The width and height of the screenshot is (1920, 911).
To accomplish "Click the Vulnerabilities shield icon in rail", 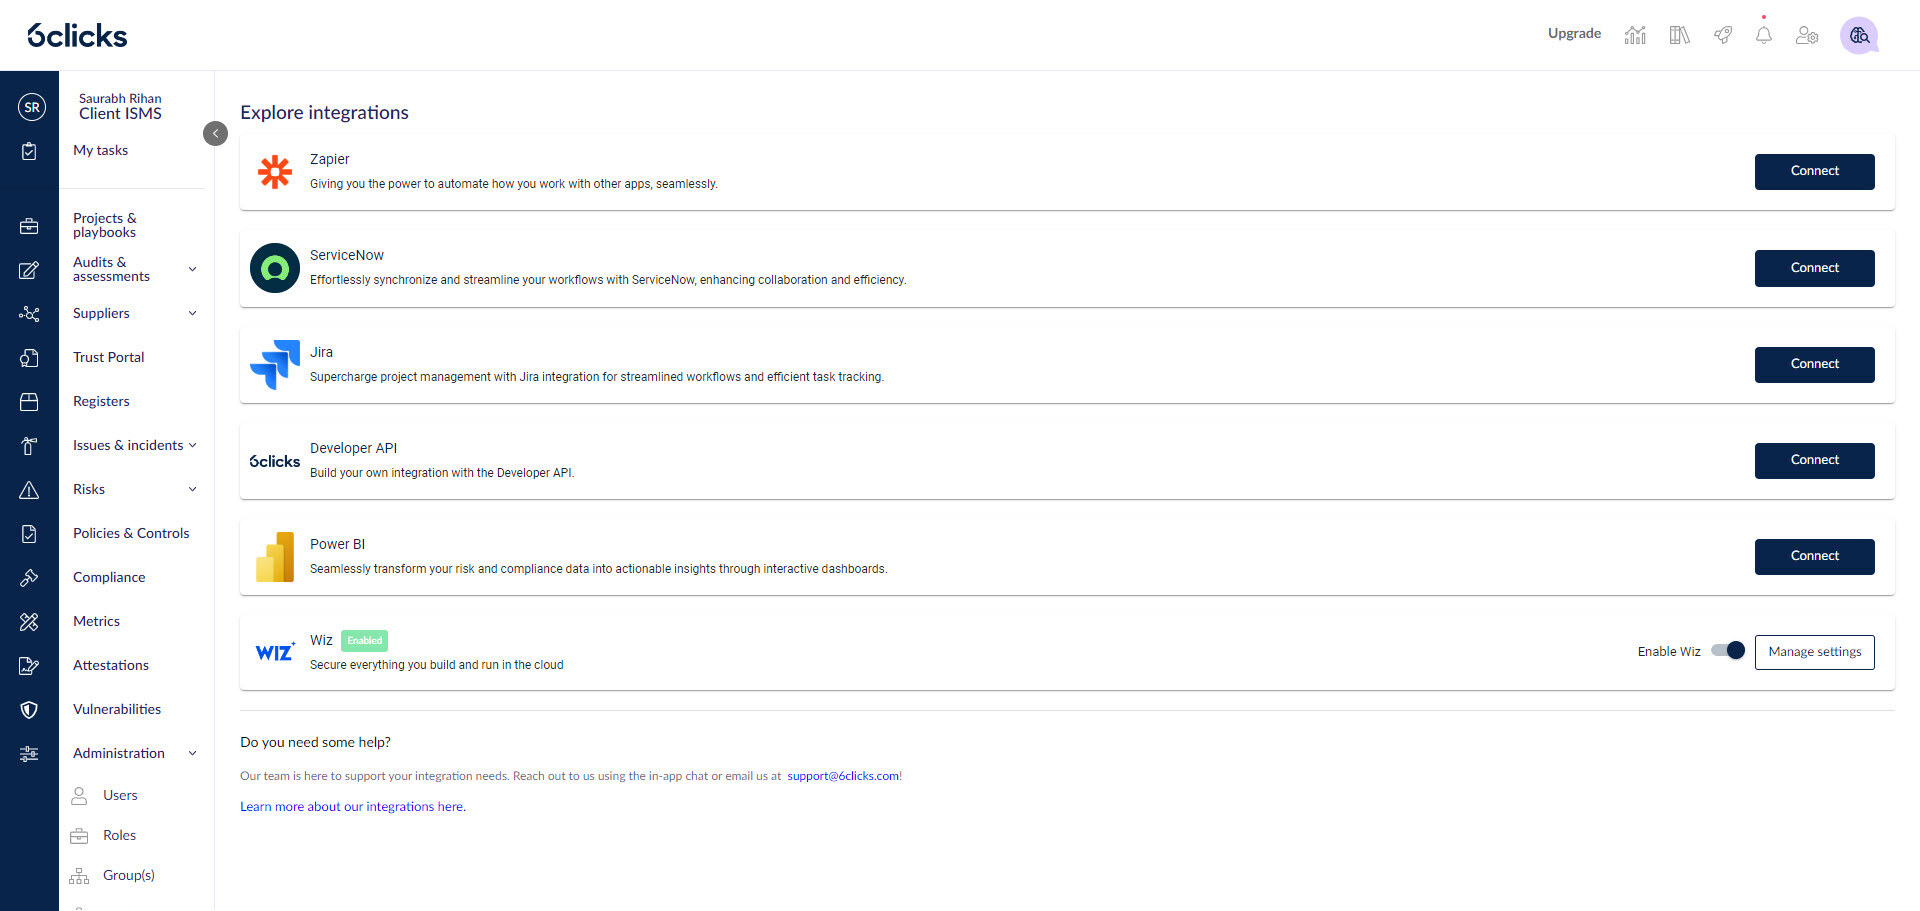I will pos(29,710).
